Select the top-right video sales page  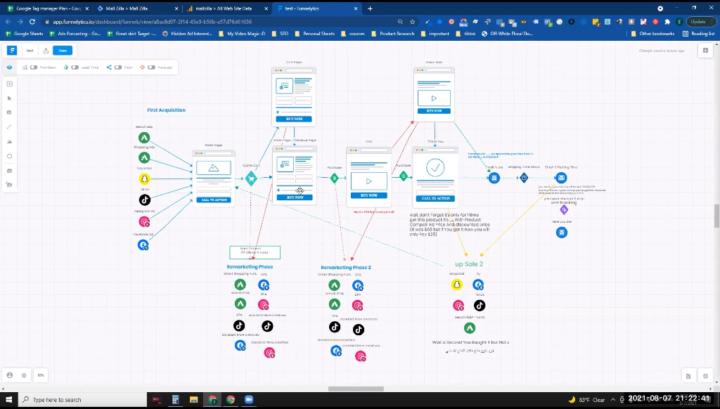434,94
